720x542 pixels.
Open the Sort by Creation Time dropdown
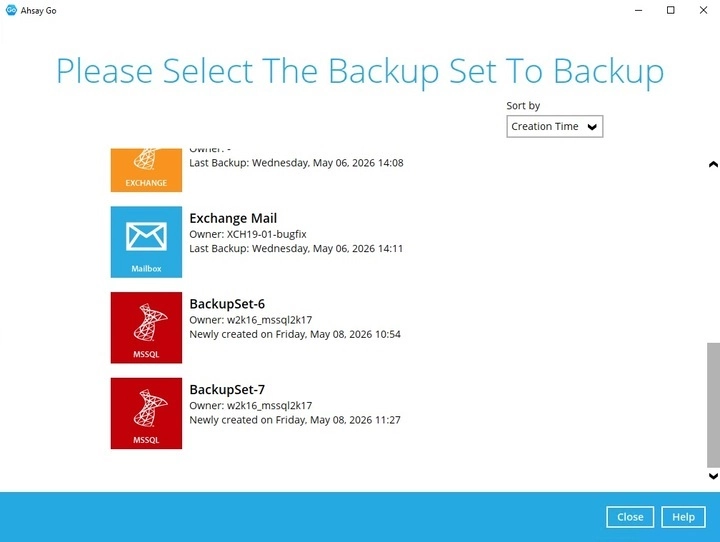pos(554,126)
